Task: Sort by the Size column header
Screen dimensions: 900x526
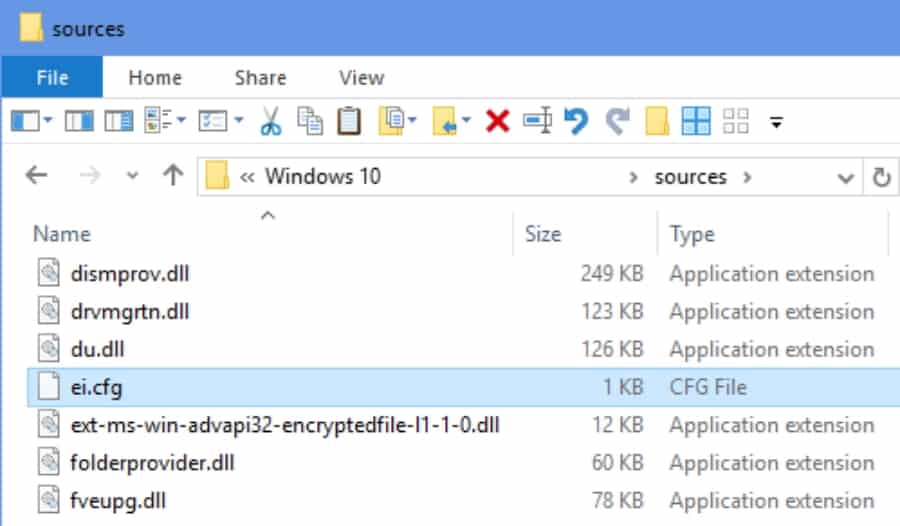Action: [x=543, y=234]
